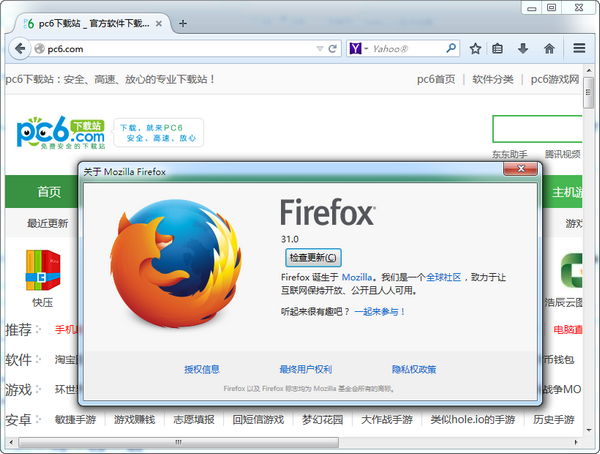This screenshot has height=454, width=600.
Task: Select the 首页 navigation menu item
Action: tap(49, 192)
